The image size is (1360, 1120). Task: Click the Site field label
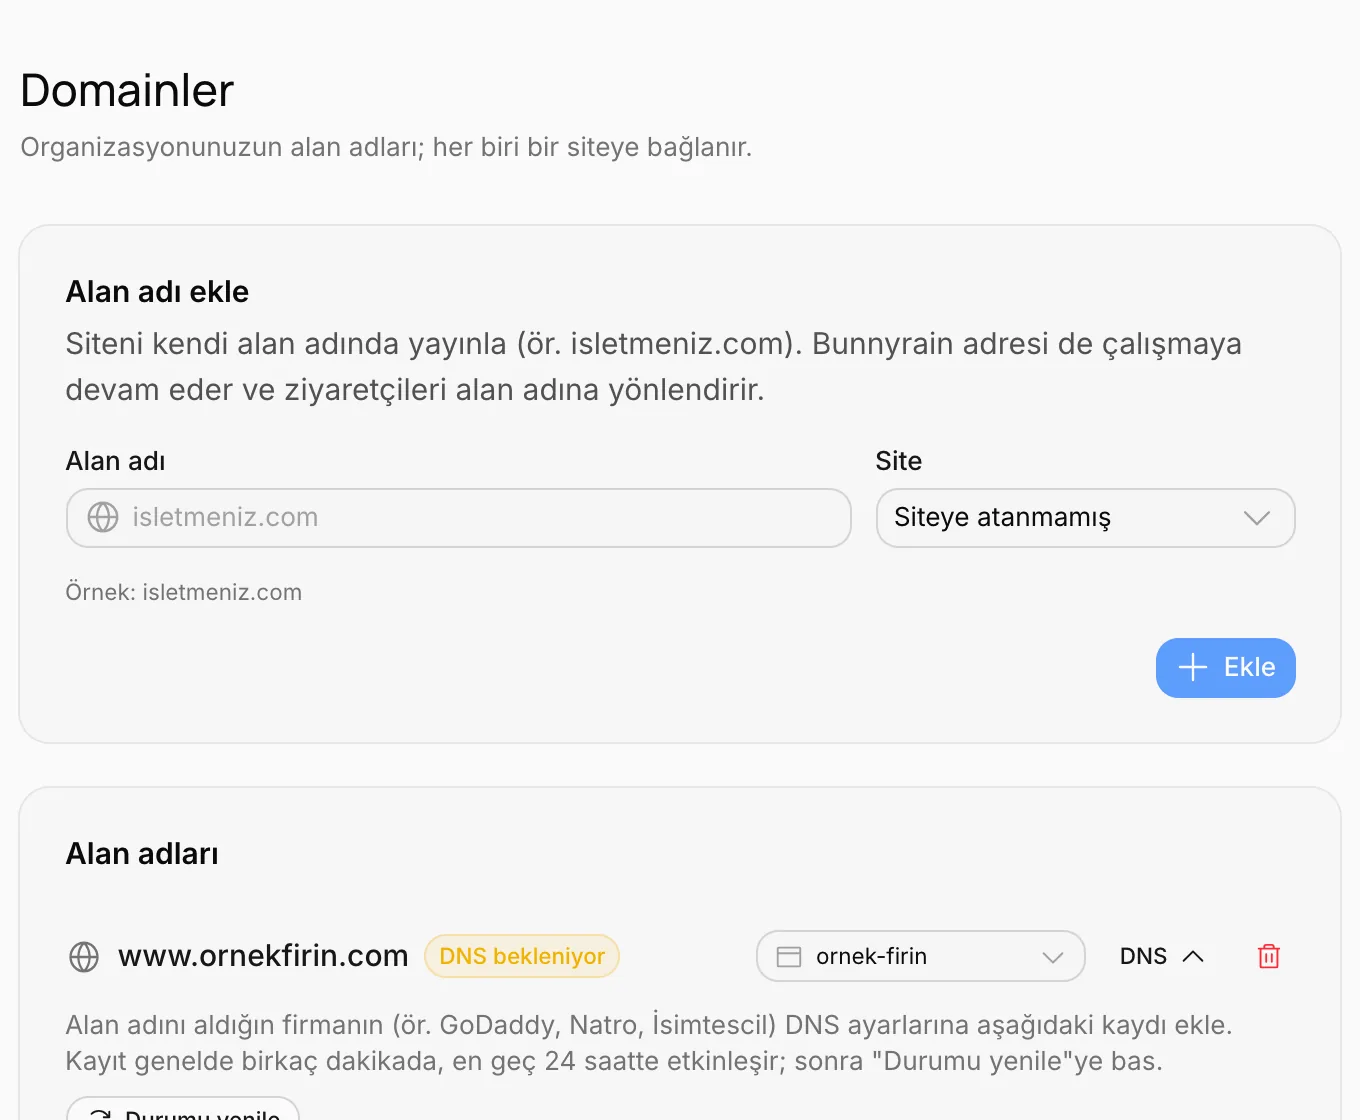pyautogui.click(x=898, y=461)
